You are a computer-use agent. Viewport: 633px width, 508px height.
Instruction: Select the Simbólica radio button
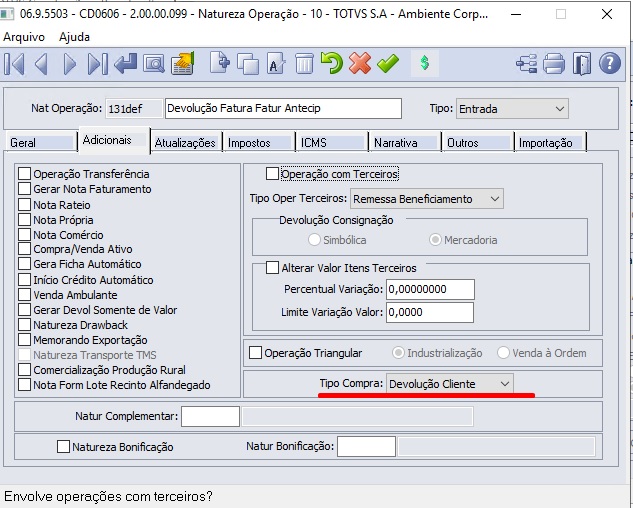click(314, 240)
